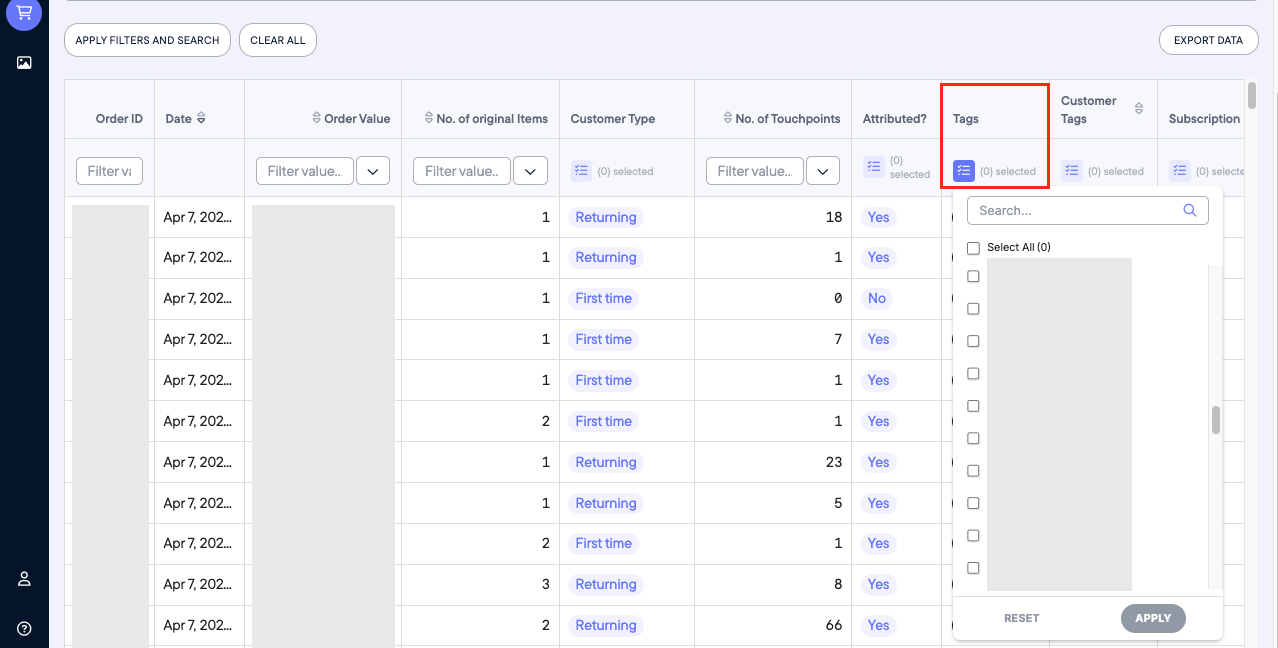Viewport: 1278px width, 648px height.
Task: Open the user profile icon in sidebar
Action: (x=24, y=579)
